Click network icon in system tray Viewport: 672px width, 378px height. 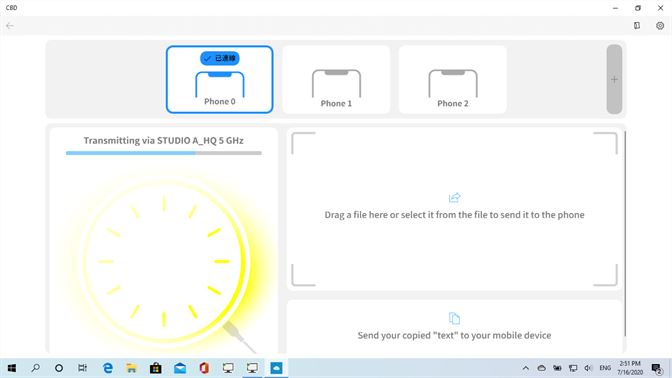tap(573, 368)
